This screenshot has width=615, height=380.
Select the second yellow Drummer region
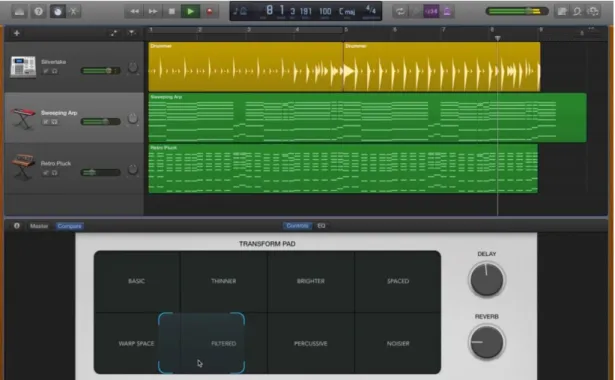click(442, 67)
